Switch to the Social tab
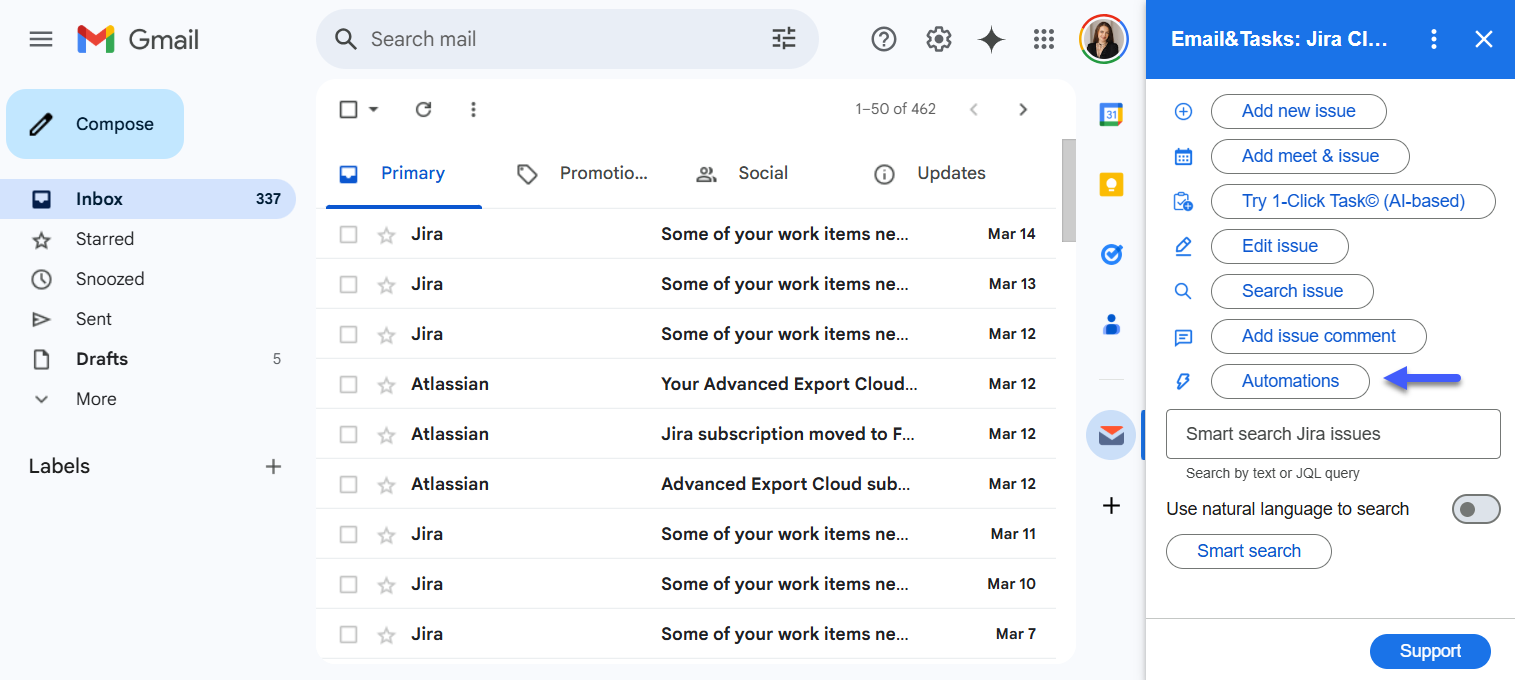 click(762, 173)
